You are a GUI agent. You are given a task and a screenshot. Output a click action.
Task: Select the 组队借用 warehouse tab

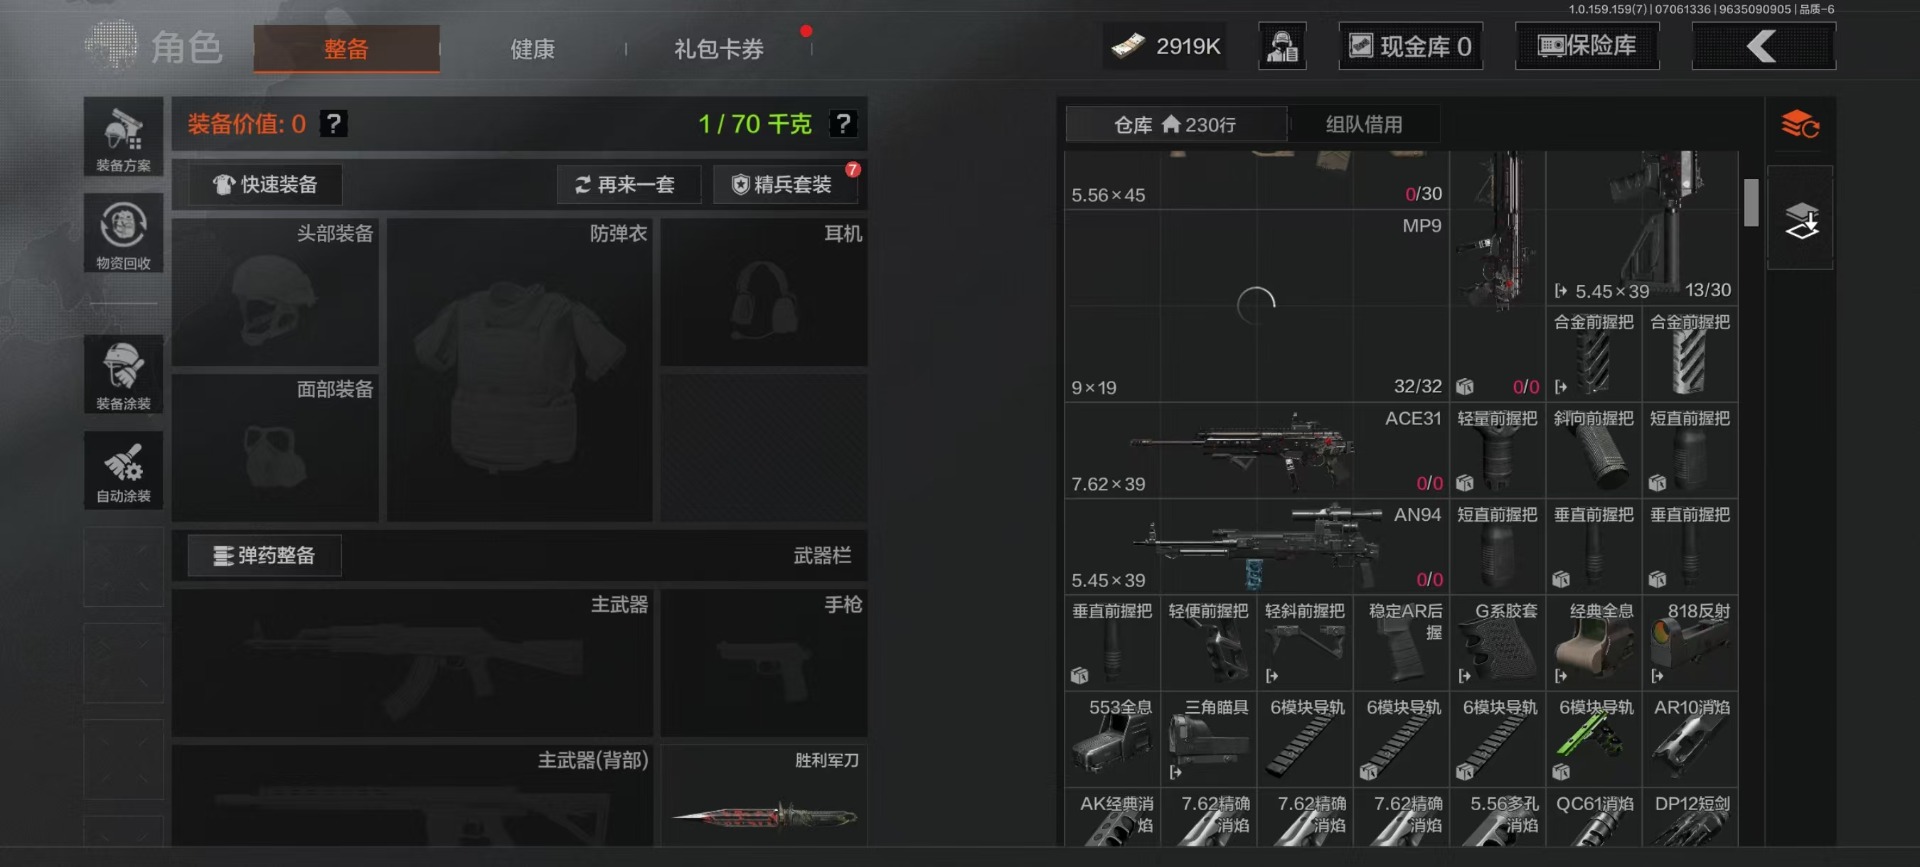1364,124
